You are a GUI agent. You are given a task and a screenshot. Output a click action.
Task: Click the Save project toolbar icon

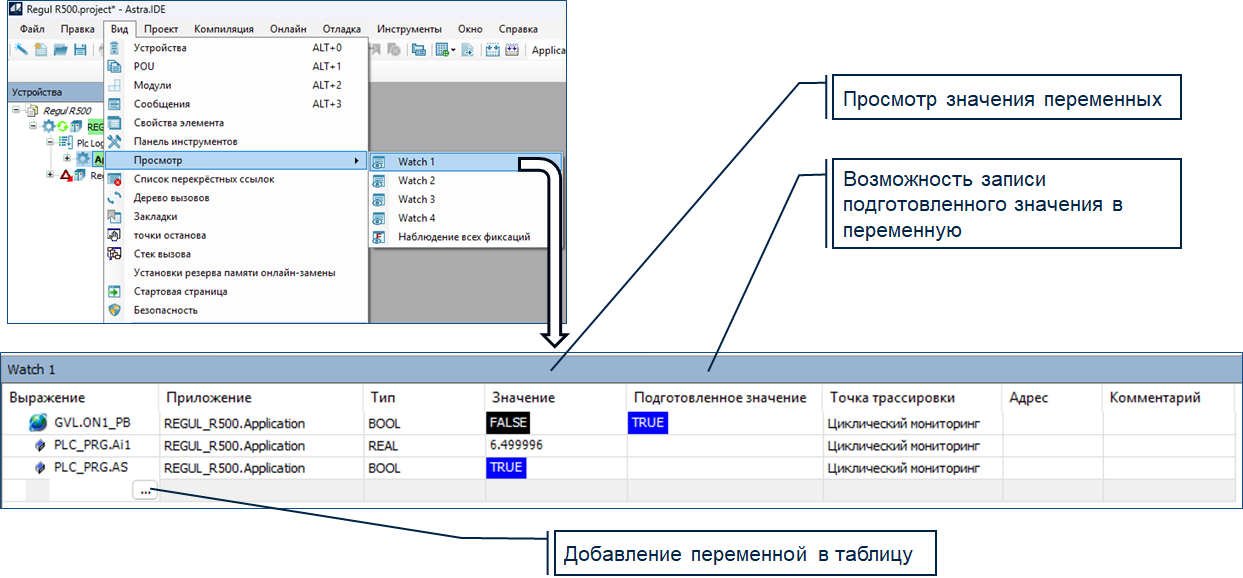click(x=80, y=50)
